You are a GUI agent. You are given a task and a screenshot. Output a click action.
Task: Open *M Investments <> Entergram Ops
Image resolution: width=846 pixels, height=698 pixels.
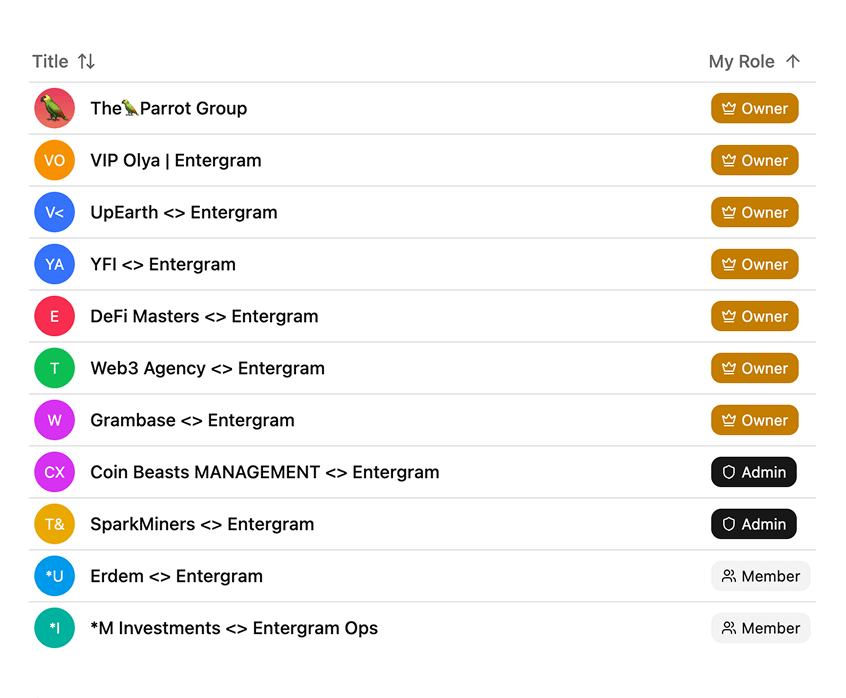coord(234,628)
